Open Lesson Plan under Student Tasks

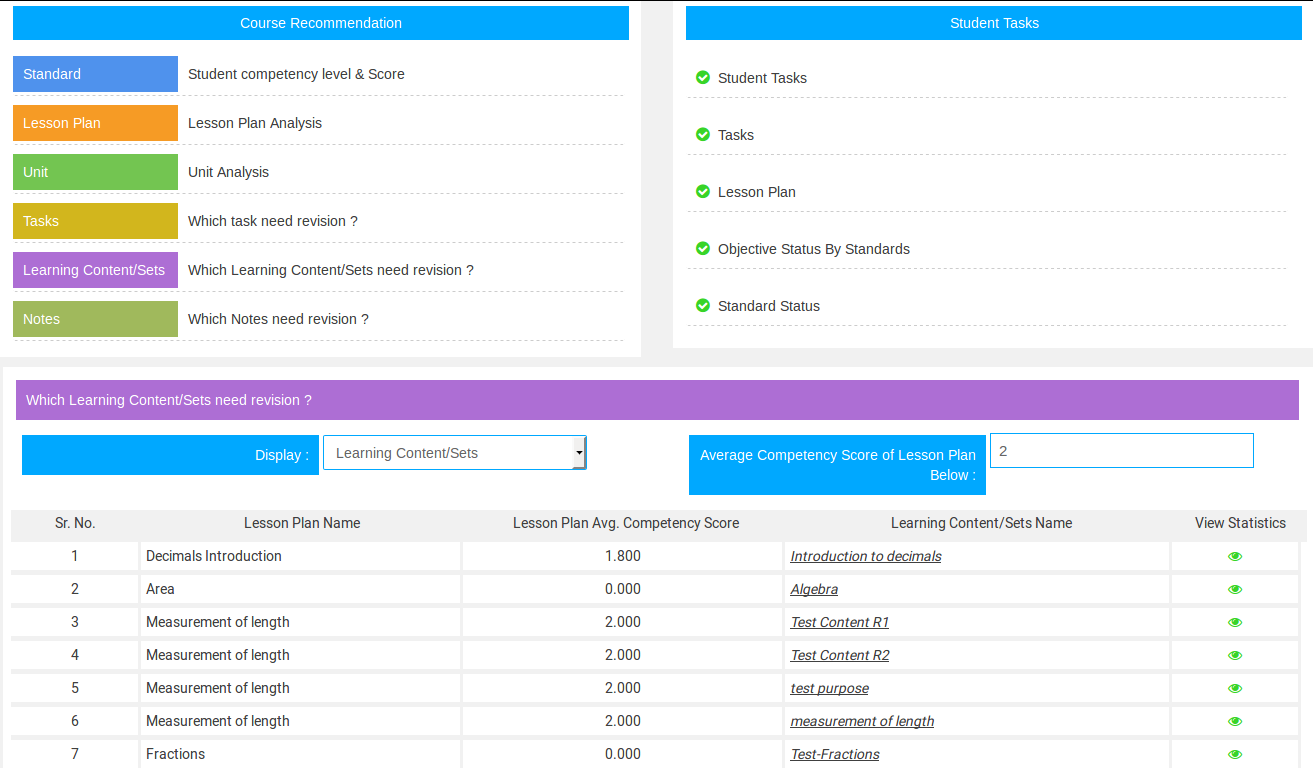tap(756, 192)
